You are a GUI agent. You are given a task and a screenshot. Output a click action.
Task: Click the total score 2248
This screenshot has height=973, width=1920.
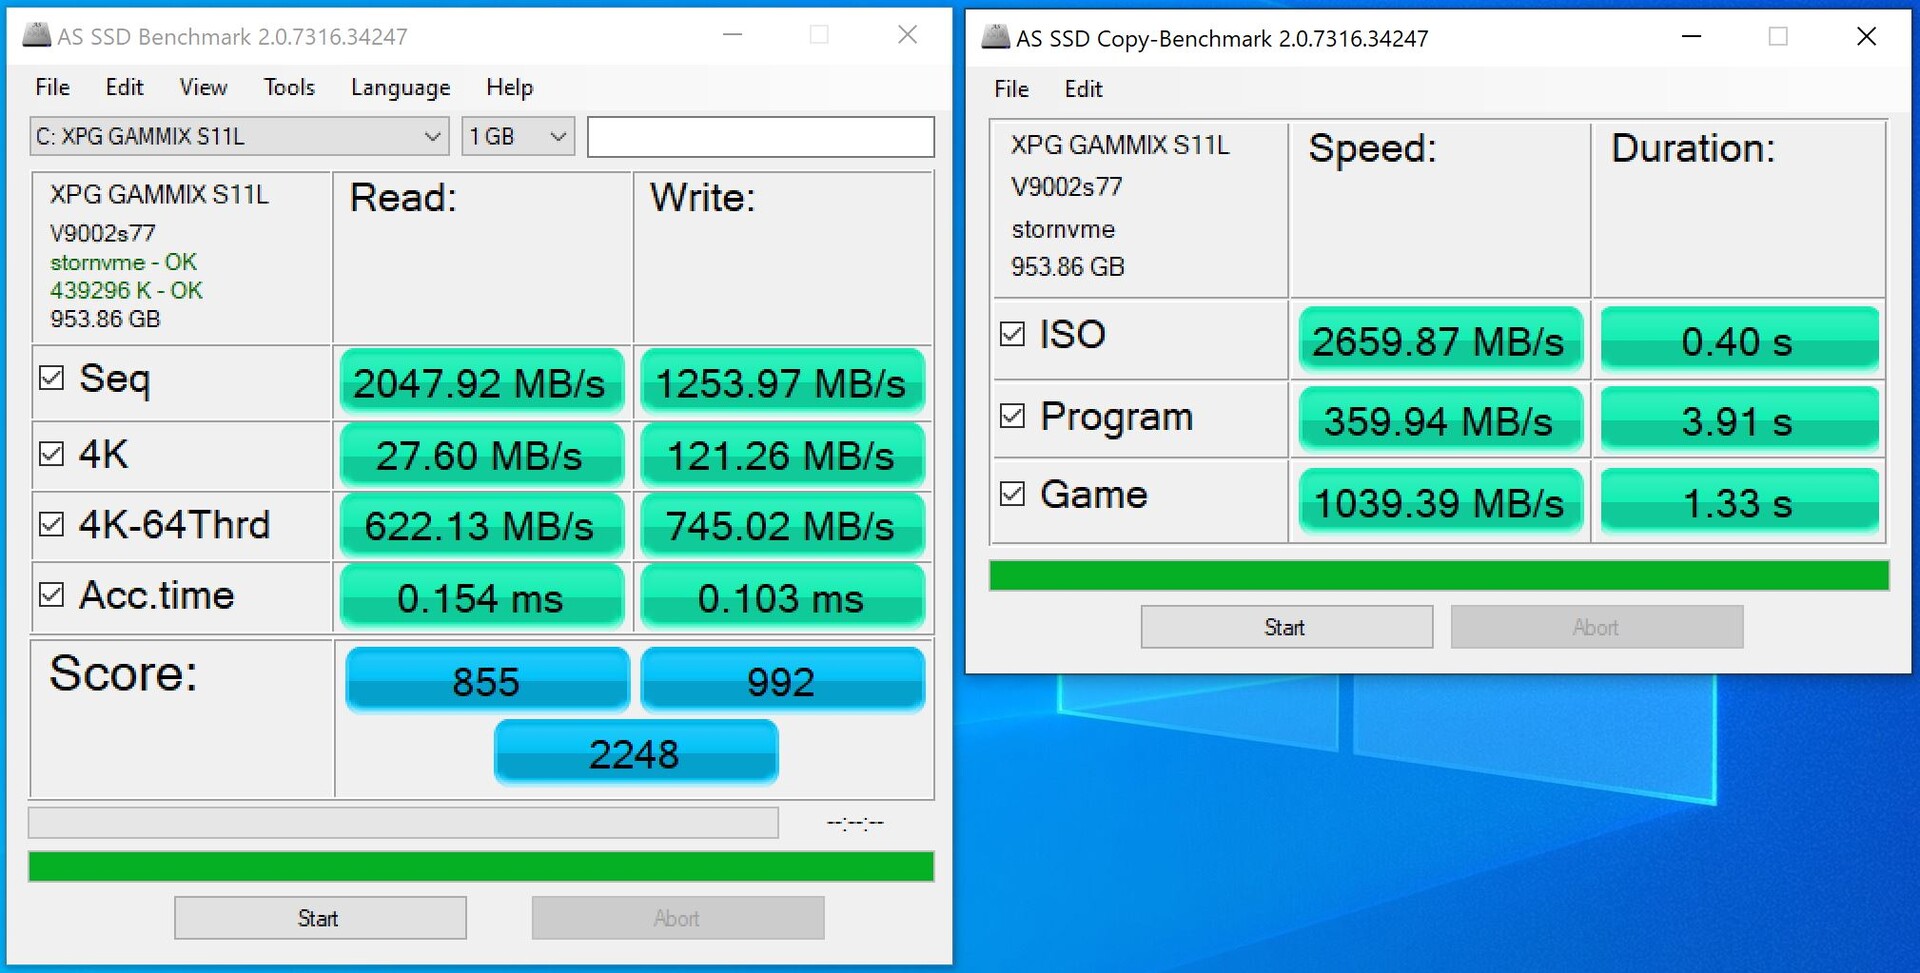click(x=635, y=752)
